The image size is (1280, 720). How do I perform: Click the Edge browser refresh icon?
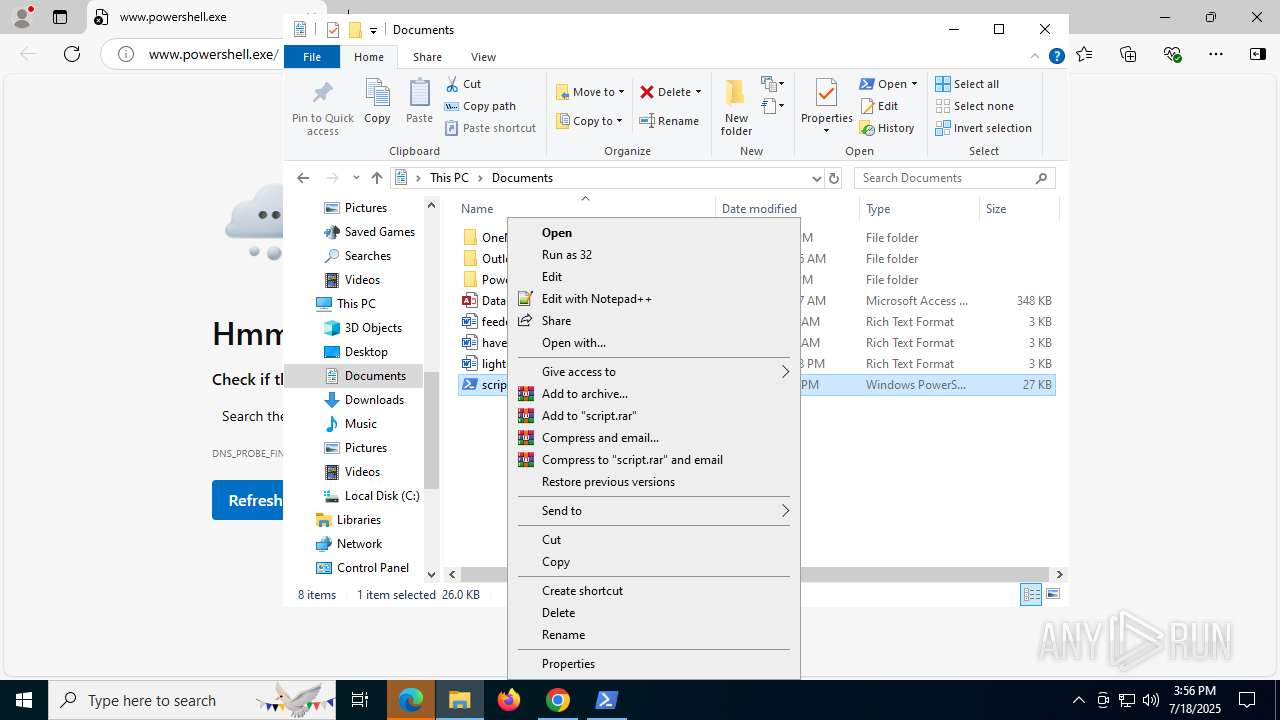pos(72,54)
